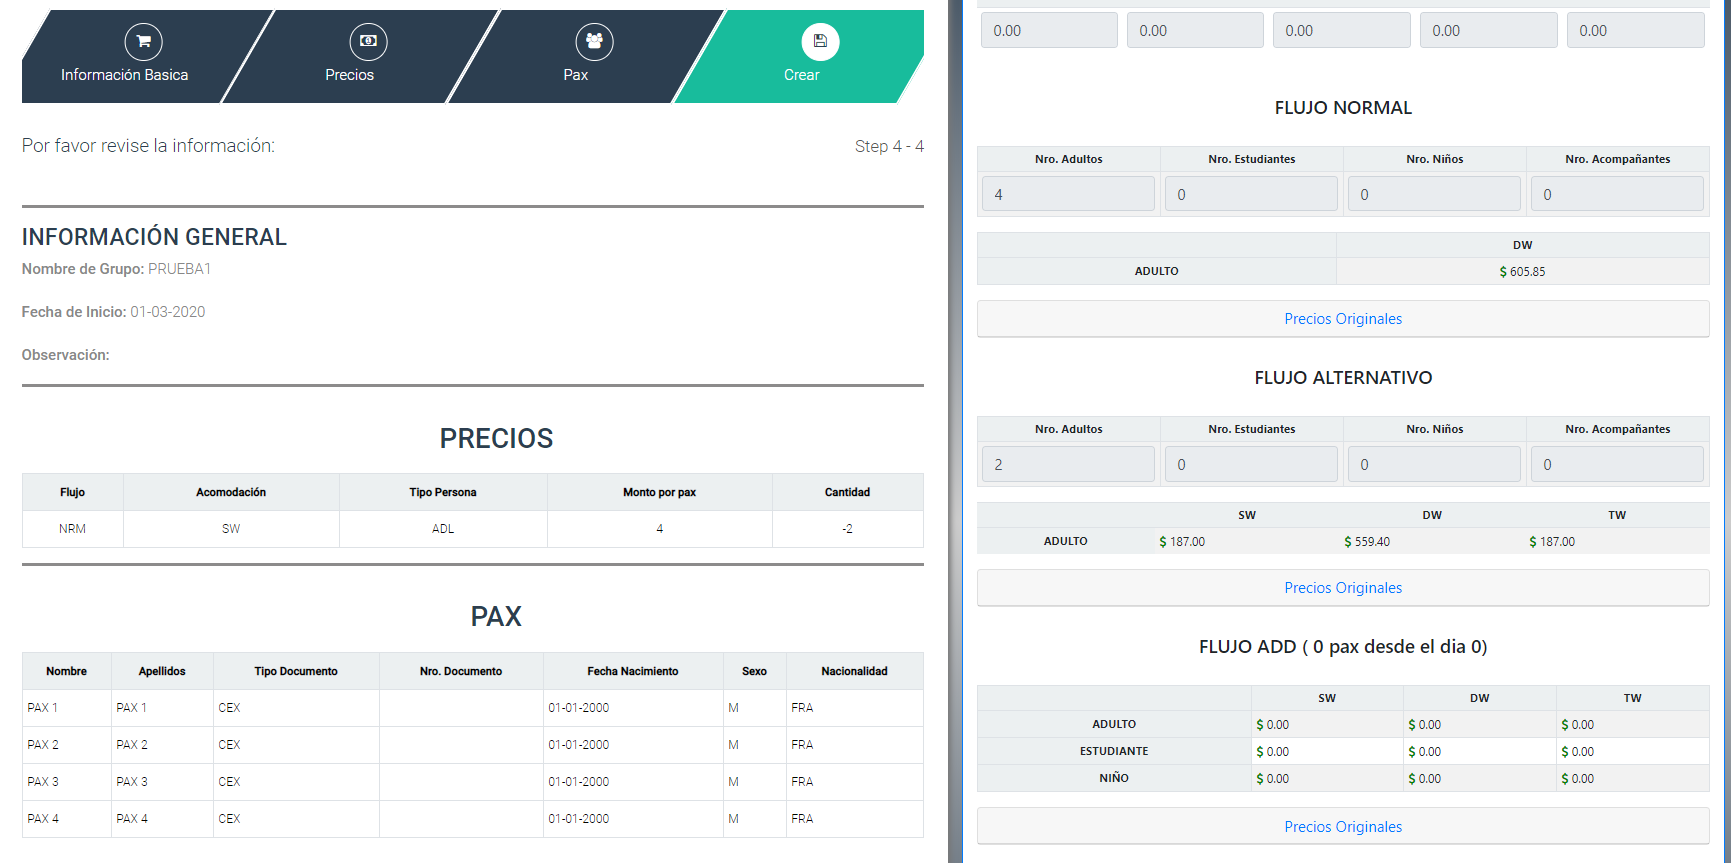Click the first 0.00 field at top
The height and width of the screenshot is (863, 1731).
point(1048,30)
